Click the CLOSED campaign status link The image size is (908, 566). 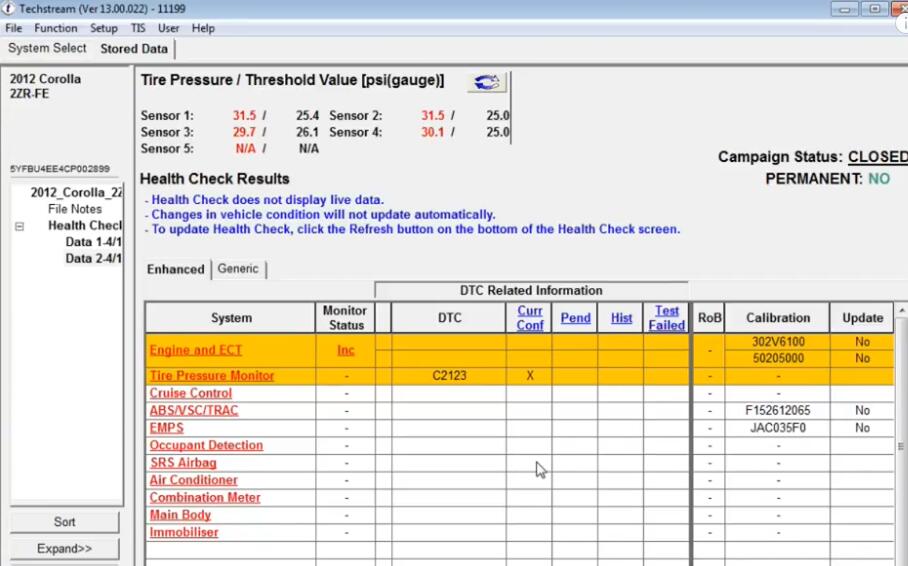click(878, 157)
